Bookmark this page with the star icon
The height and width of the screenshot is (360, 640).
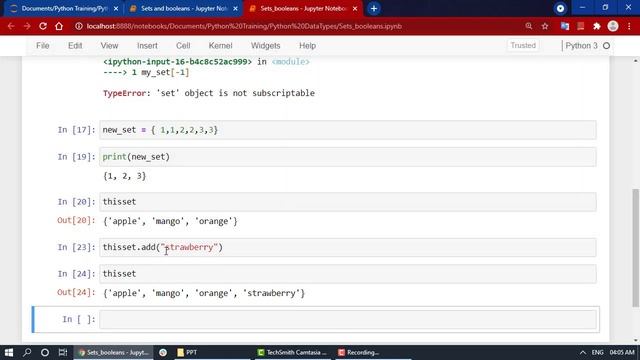point(545,26)
